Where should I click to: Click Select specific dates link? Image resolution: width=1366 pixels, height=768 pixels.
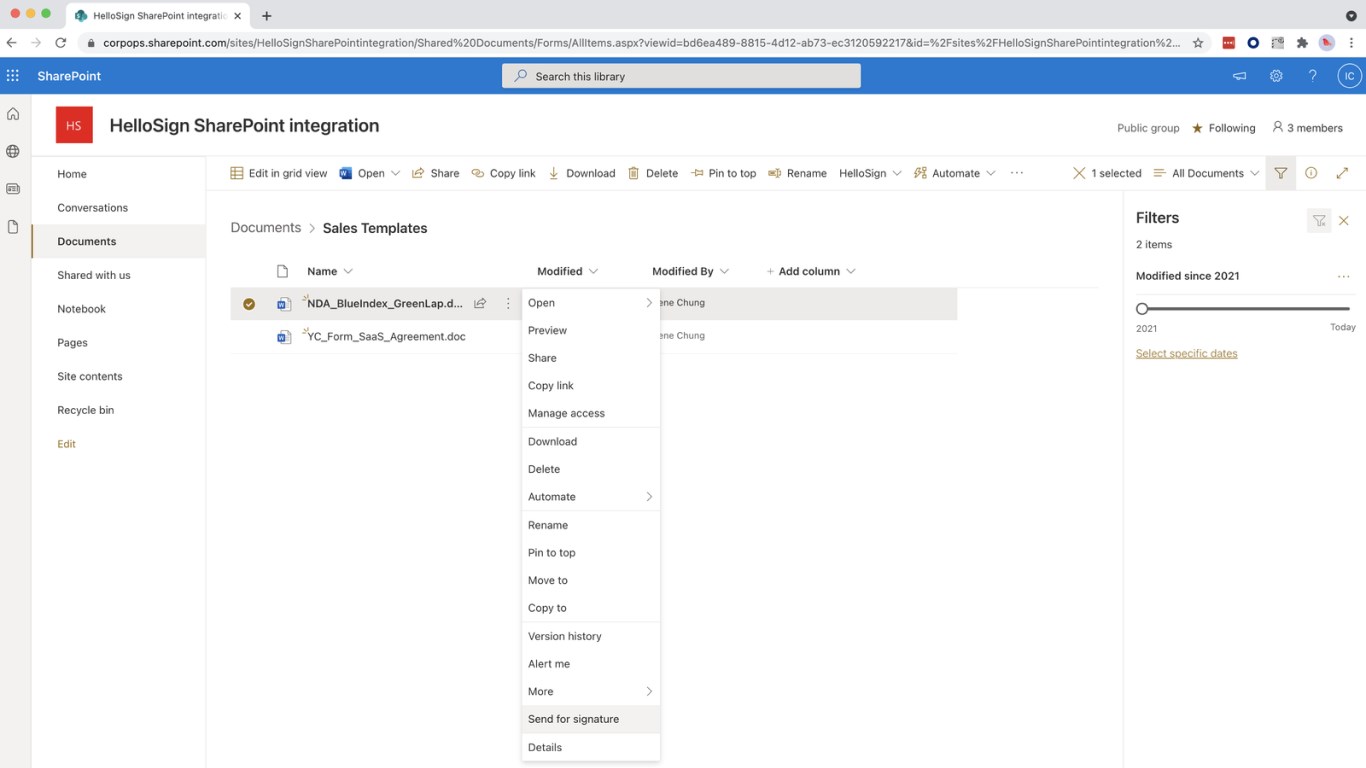click(x=1186, y=353)
